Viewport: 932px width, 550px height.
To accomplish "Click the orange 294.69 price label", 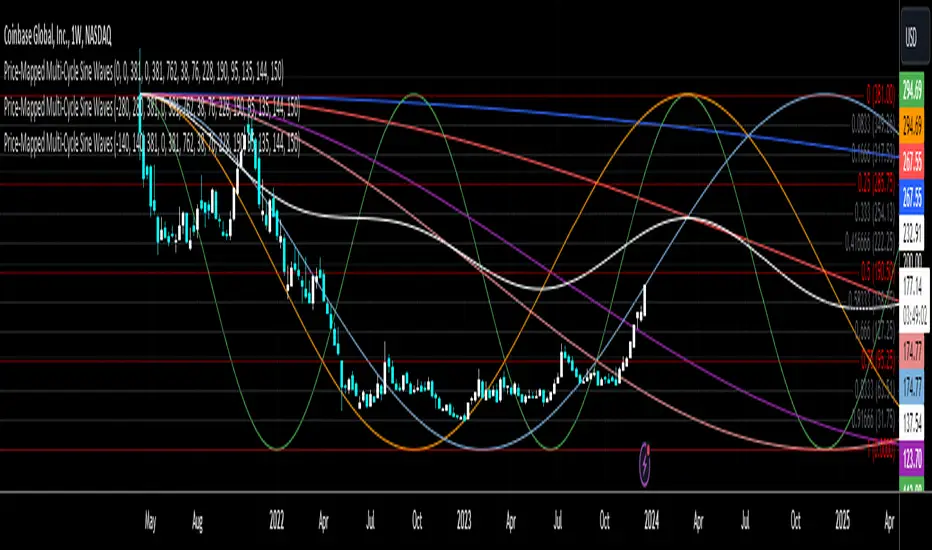I will [x=912, y=125].
